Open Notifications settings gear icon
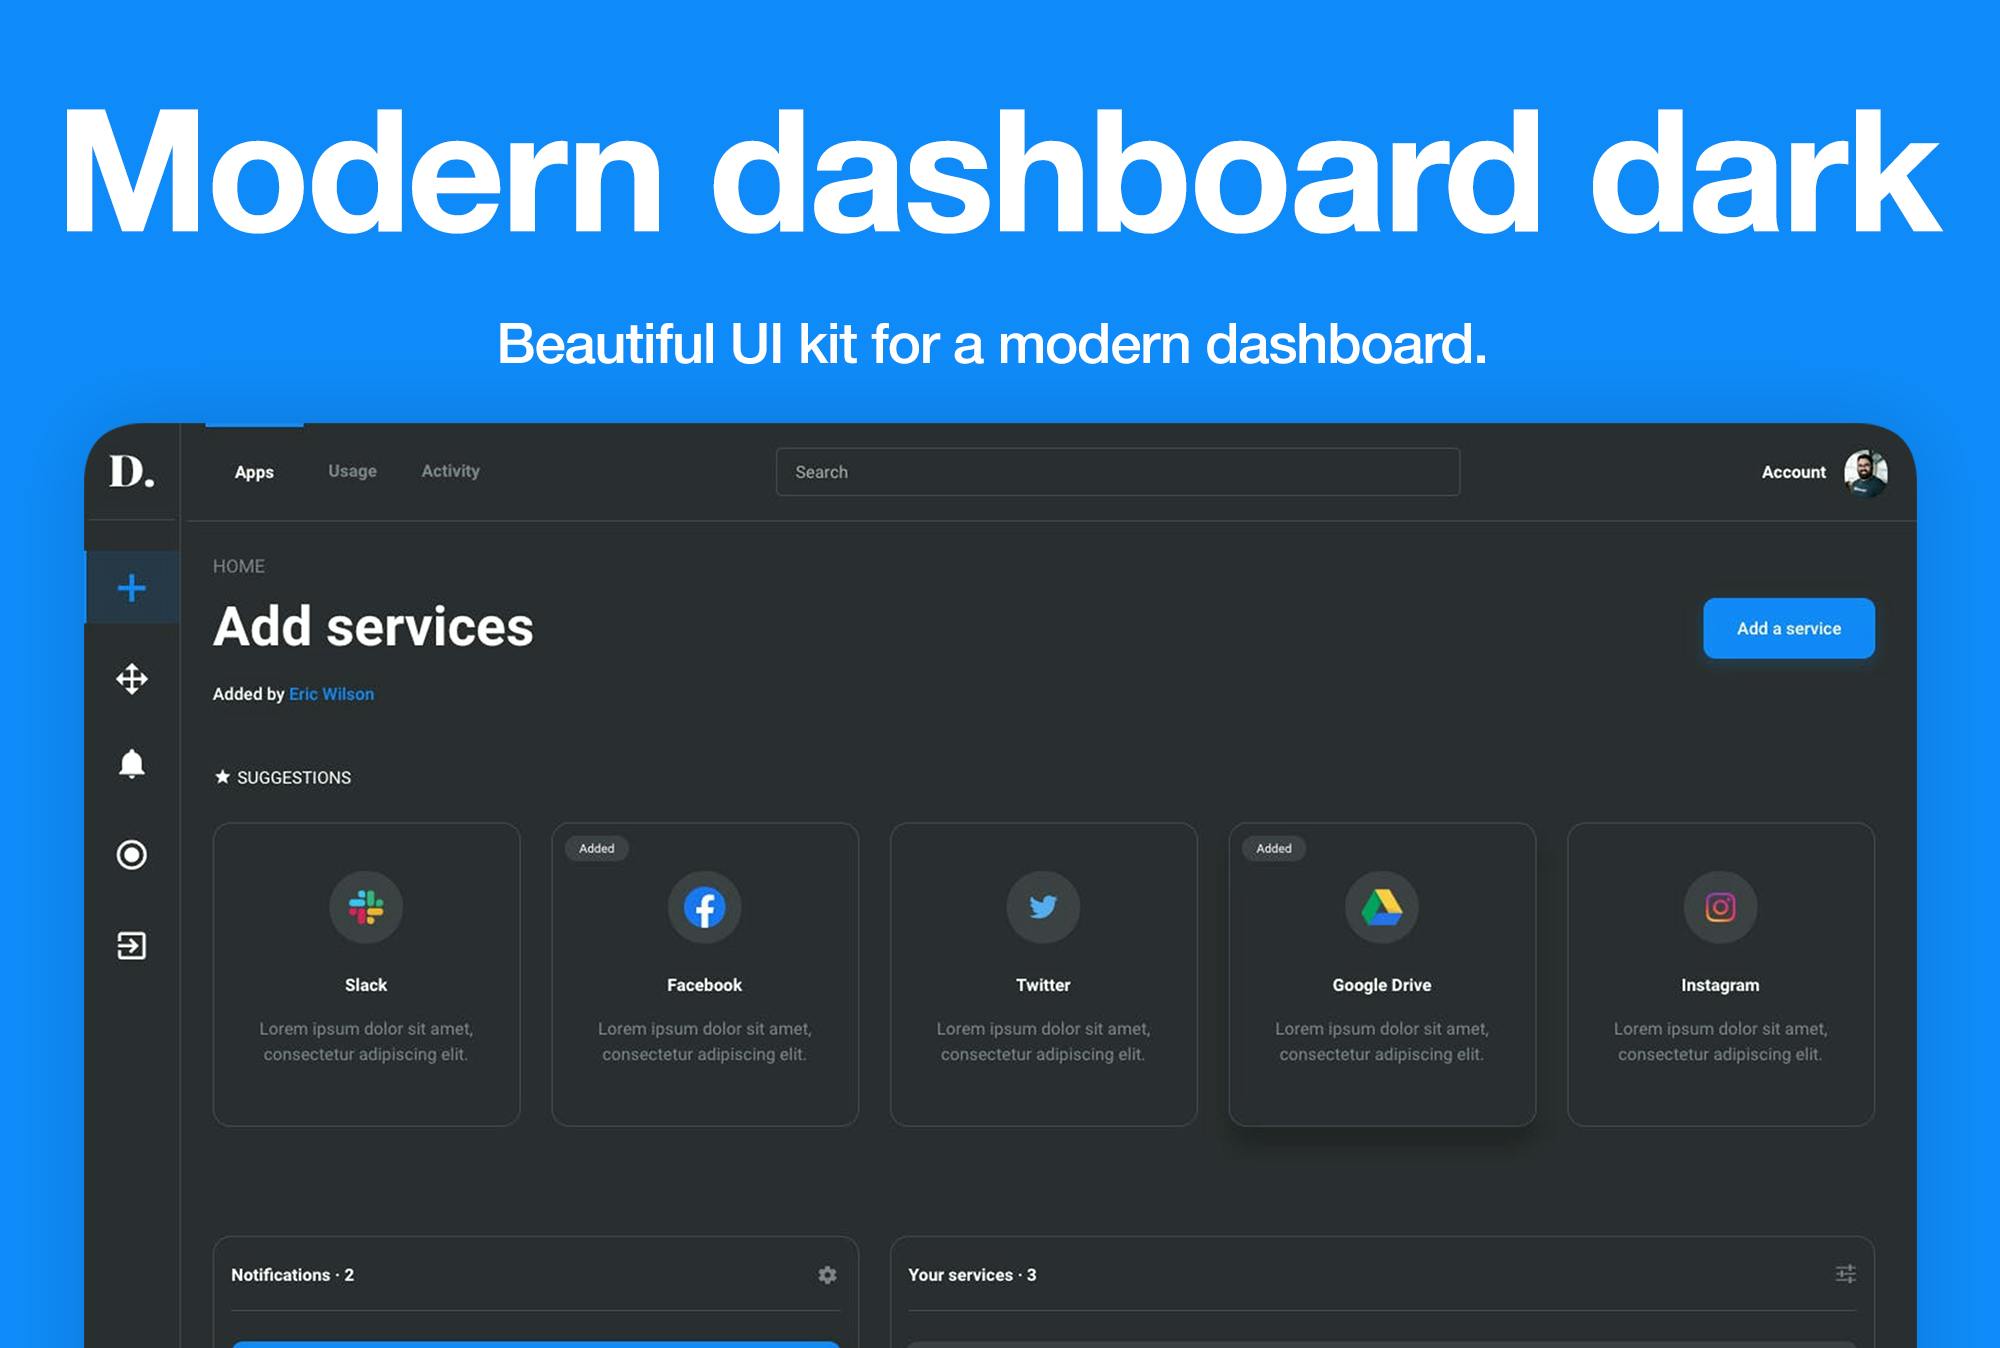The height and width of the screenshot is (1348, 2000). point(827,1275)
